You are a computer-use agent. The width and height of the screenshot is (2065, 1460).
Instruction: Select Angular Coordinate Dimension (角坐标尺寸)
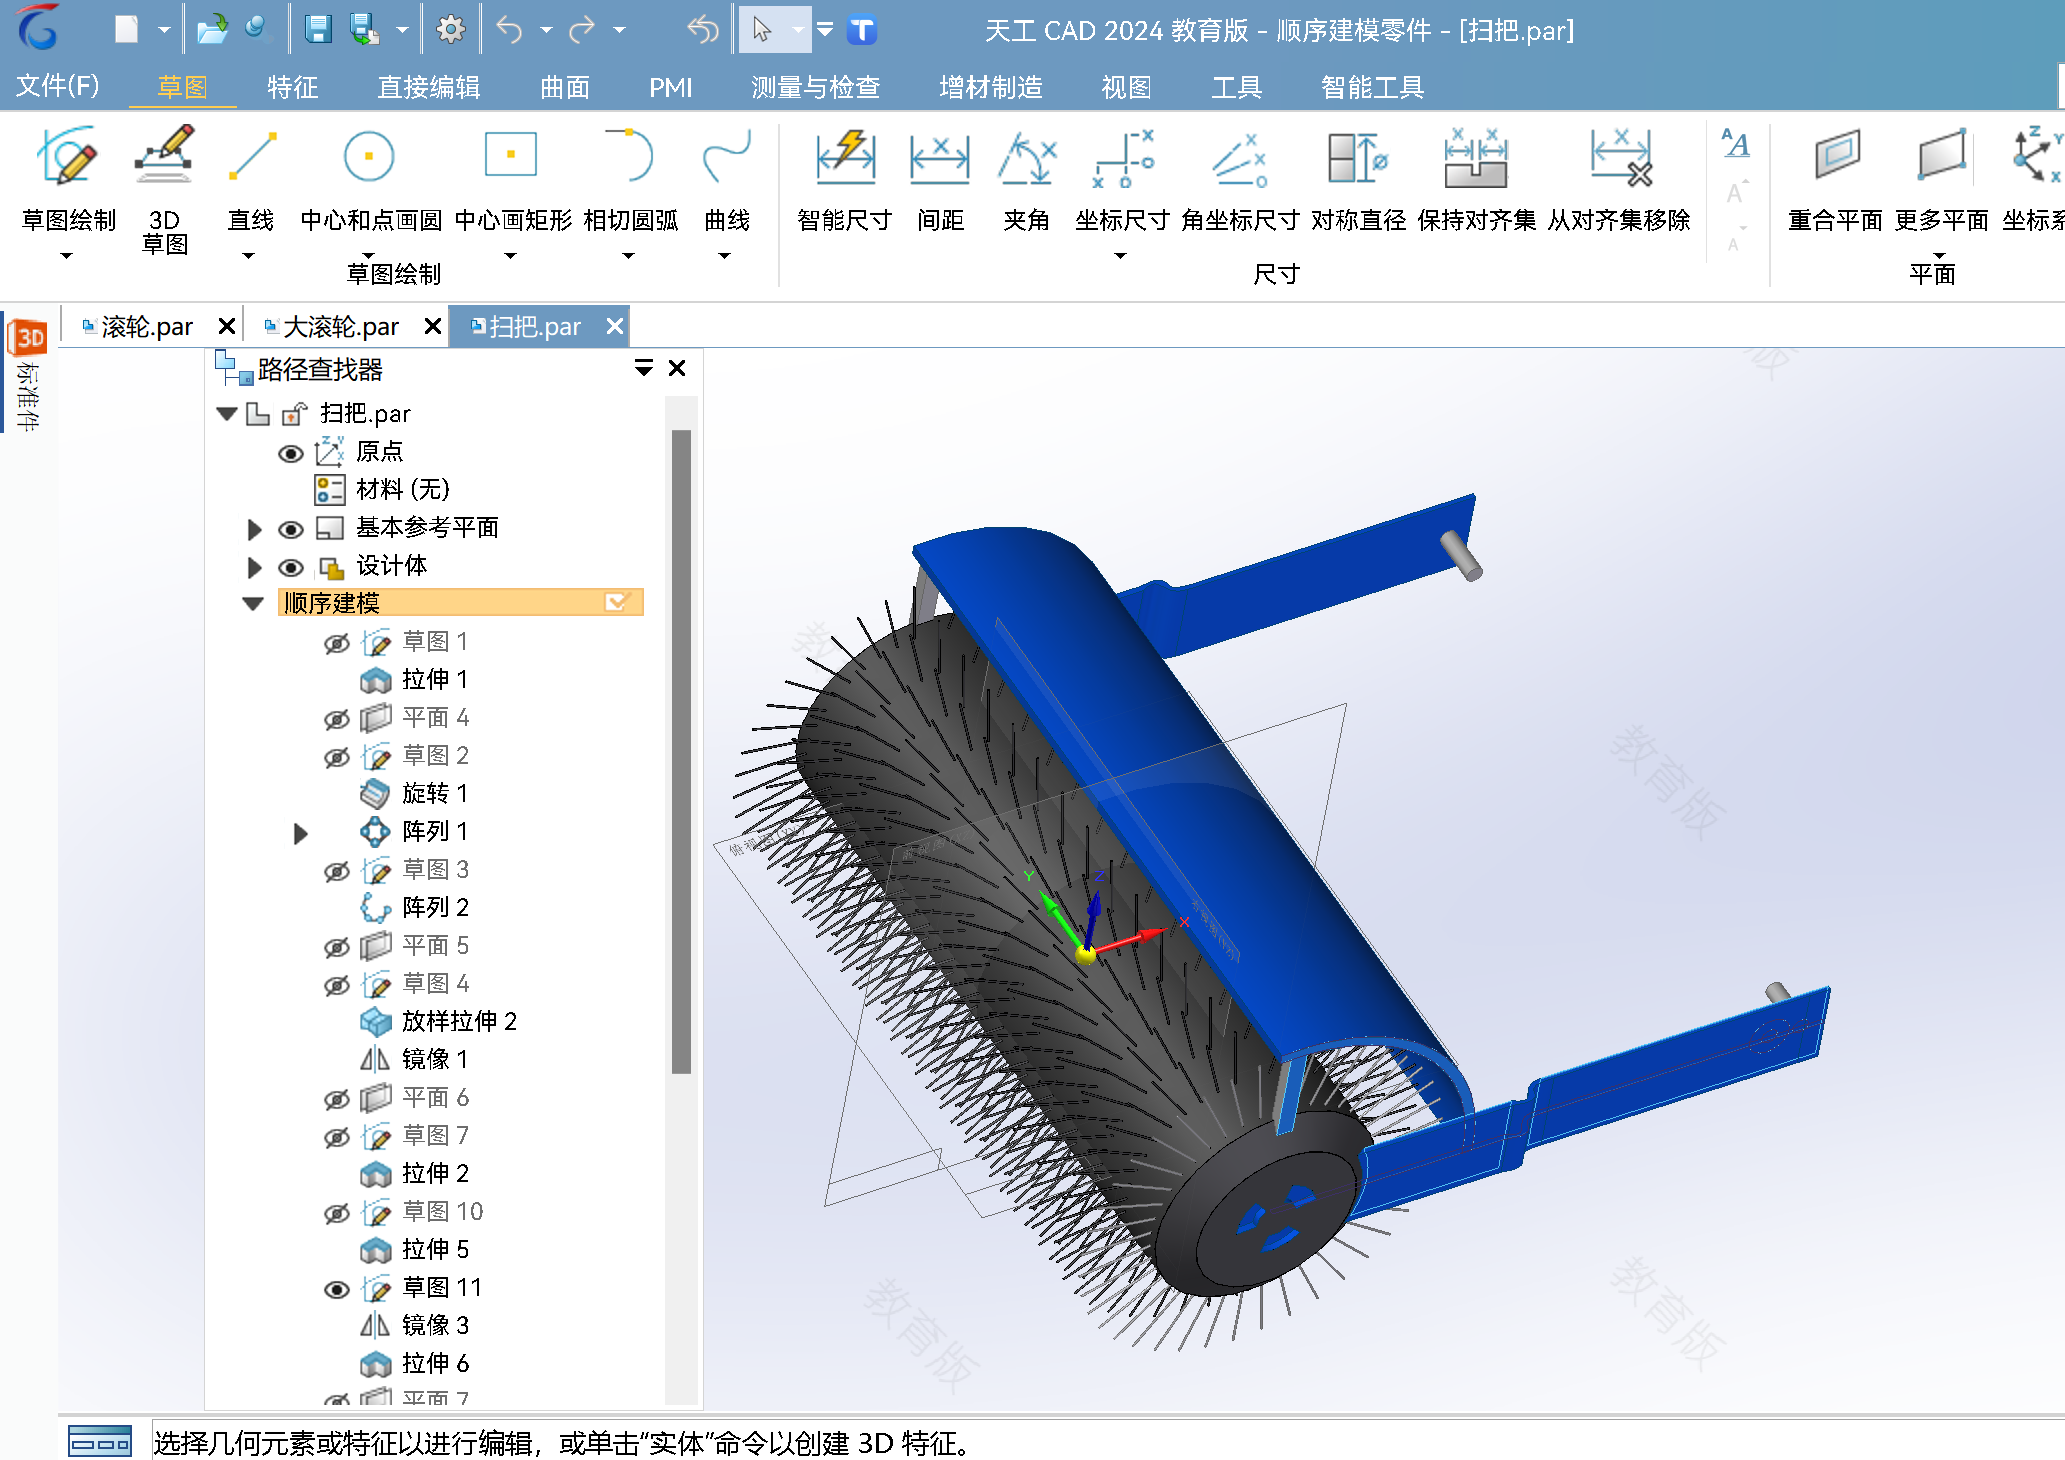click(x=1240, y=180)
